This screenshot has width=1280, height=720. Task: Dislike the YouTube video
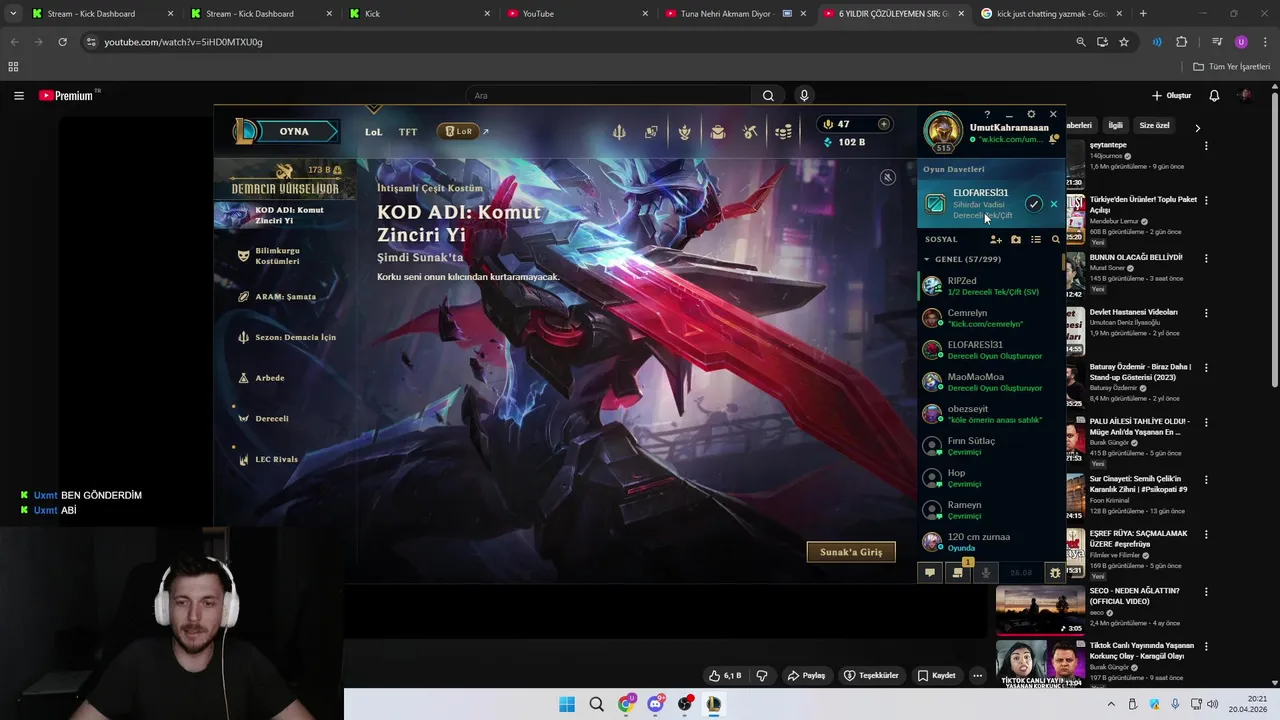click(x=762, y=675)
